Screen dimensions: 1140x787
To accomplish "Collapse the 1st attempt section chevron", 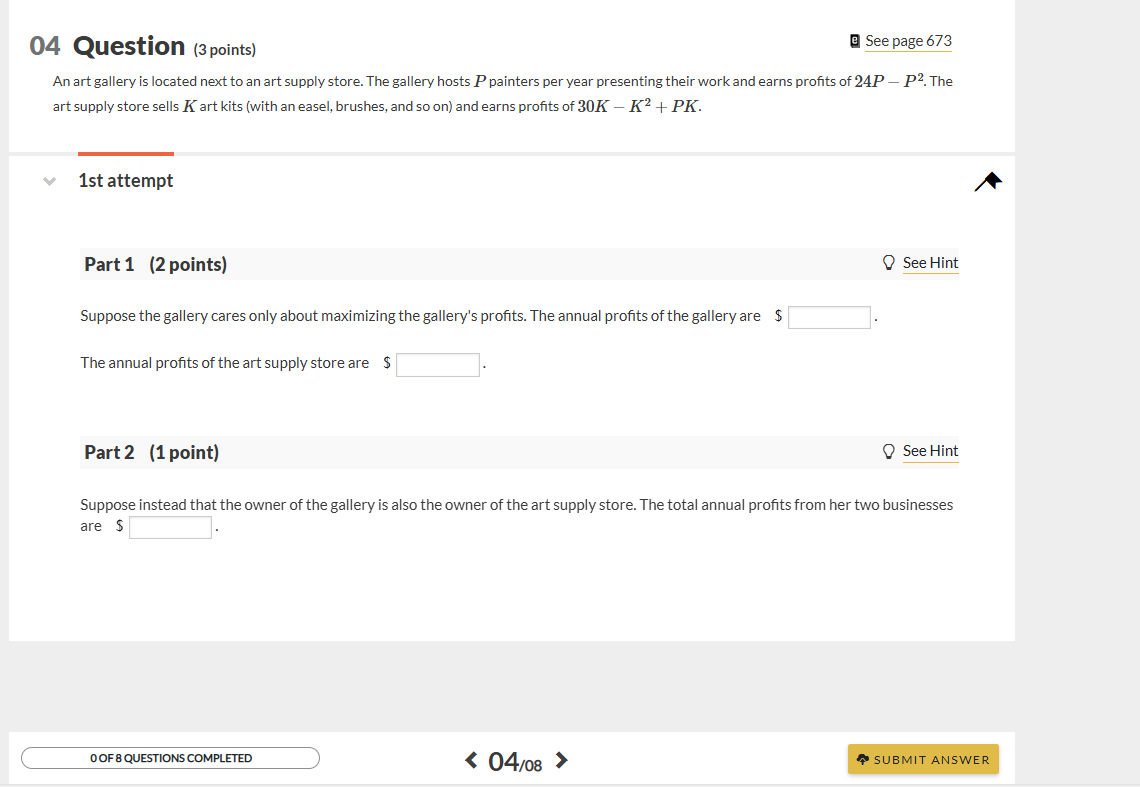I will pos(48,181).
